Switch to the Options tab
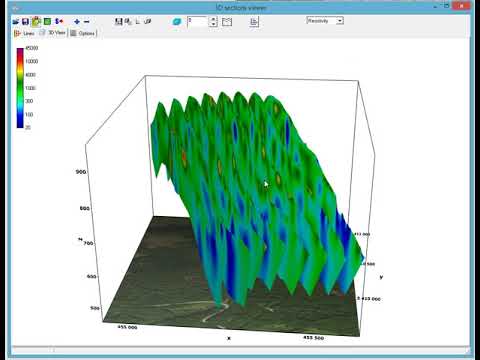The width and height of the screenshot is (480, 360). pos(83,33)
